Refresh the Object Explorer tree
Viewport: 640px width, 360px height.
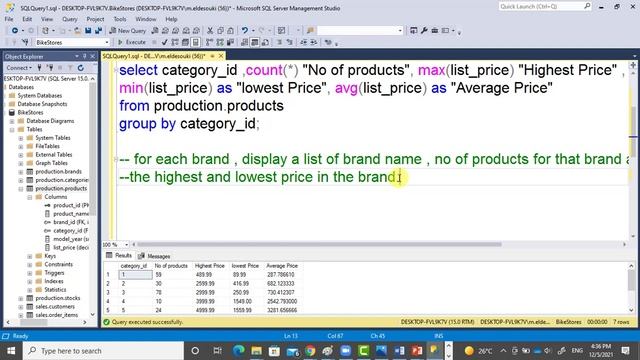pyautogui.click(x=81, y=68)
